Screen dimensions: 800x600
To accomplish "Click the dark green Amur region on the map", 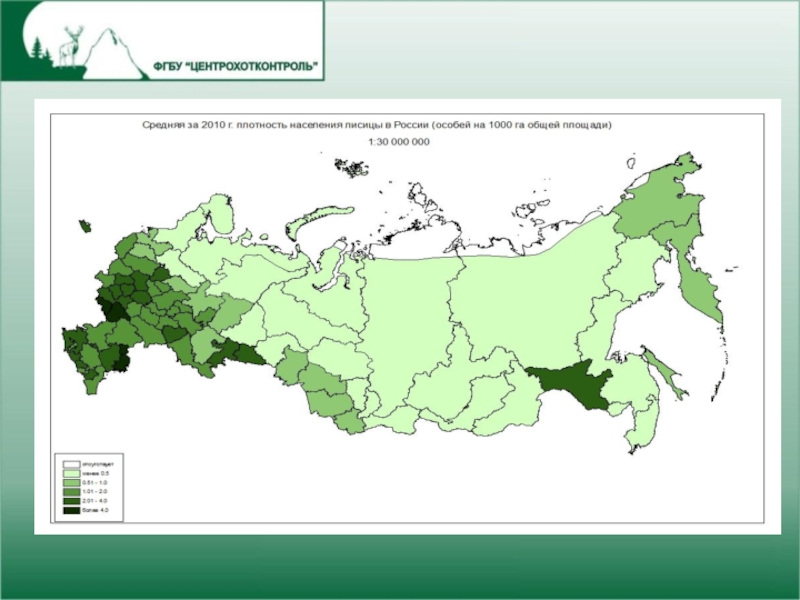I will point(571,386).
